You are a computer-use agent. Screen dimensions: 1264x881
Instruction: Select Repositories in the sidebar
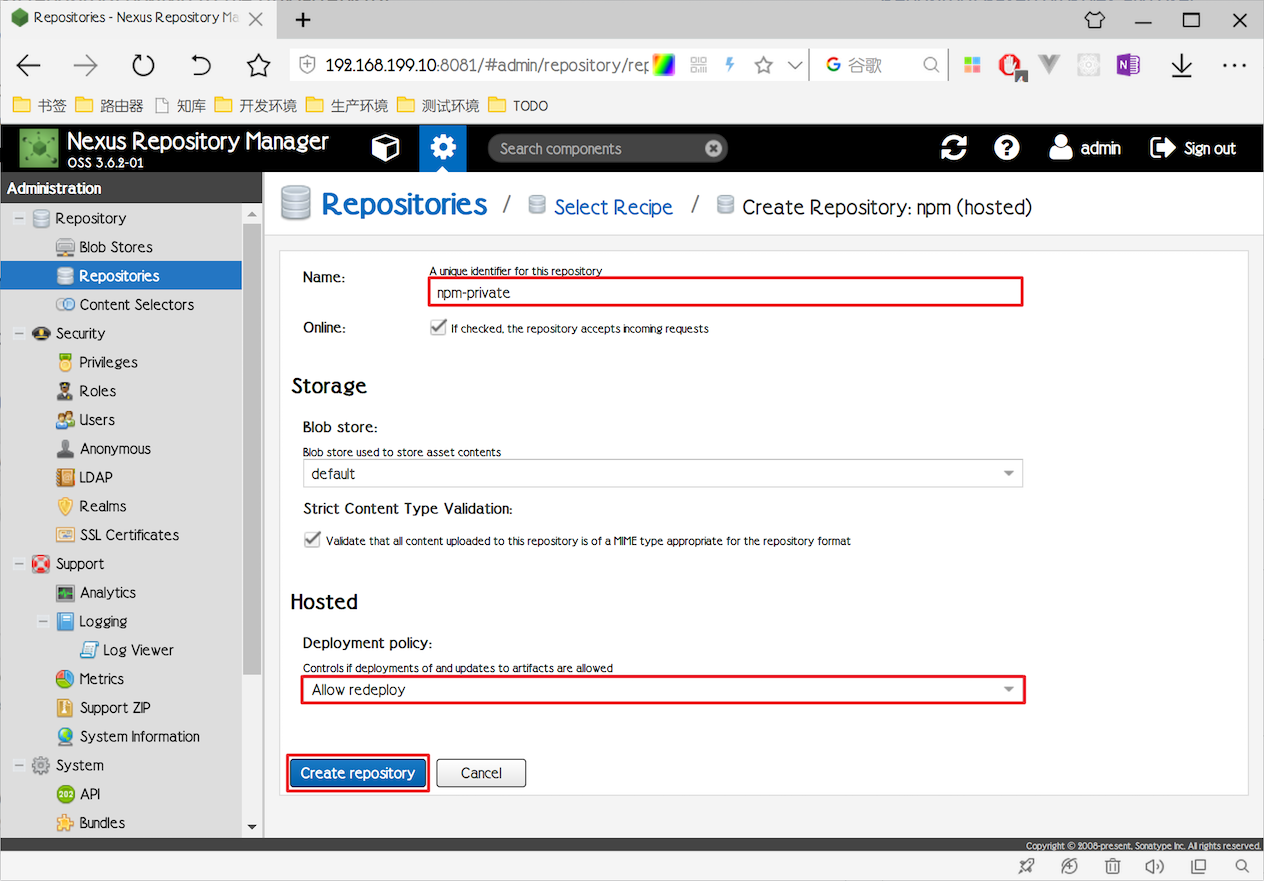119,276
